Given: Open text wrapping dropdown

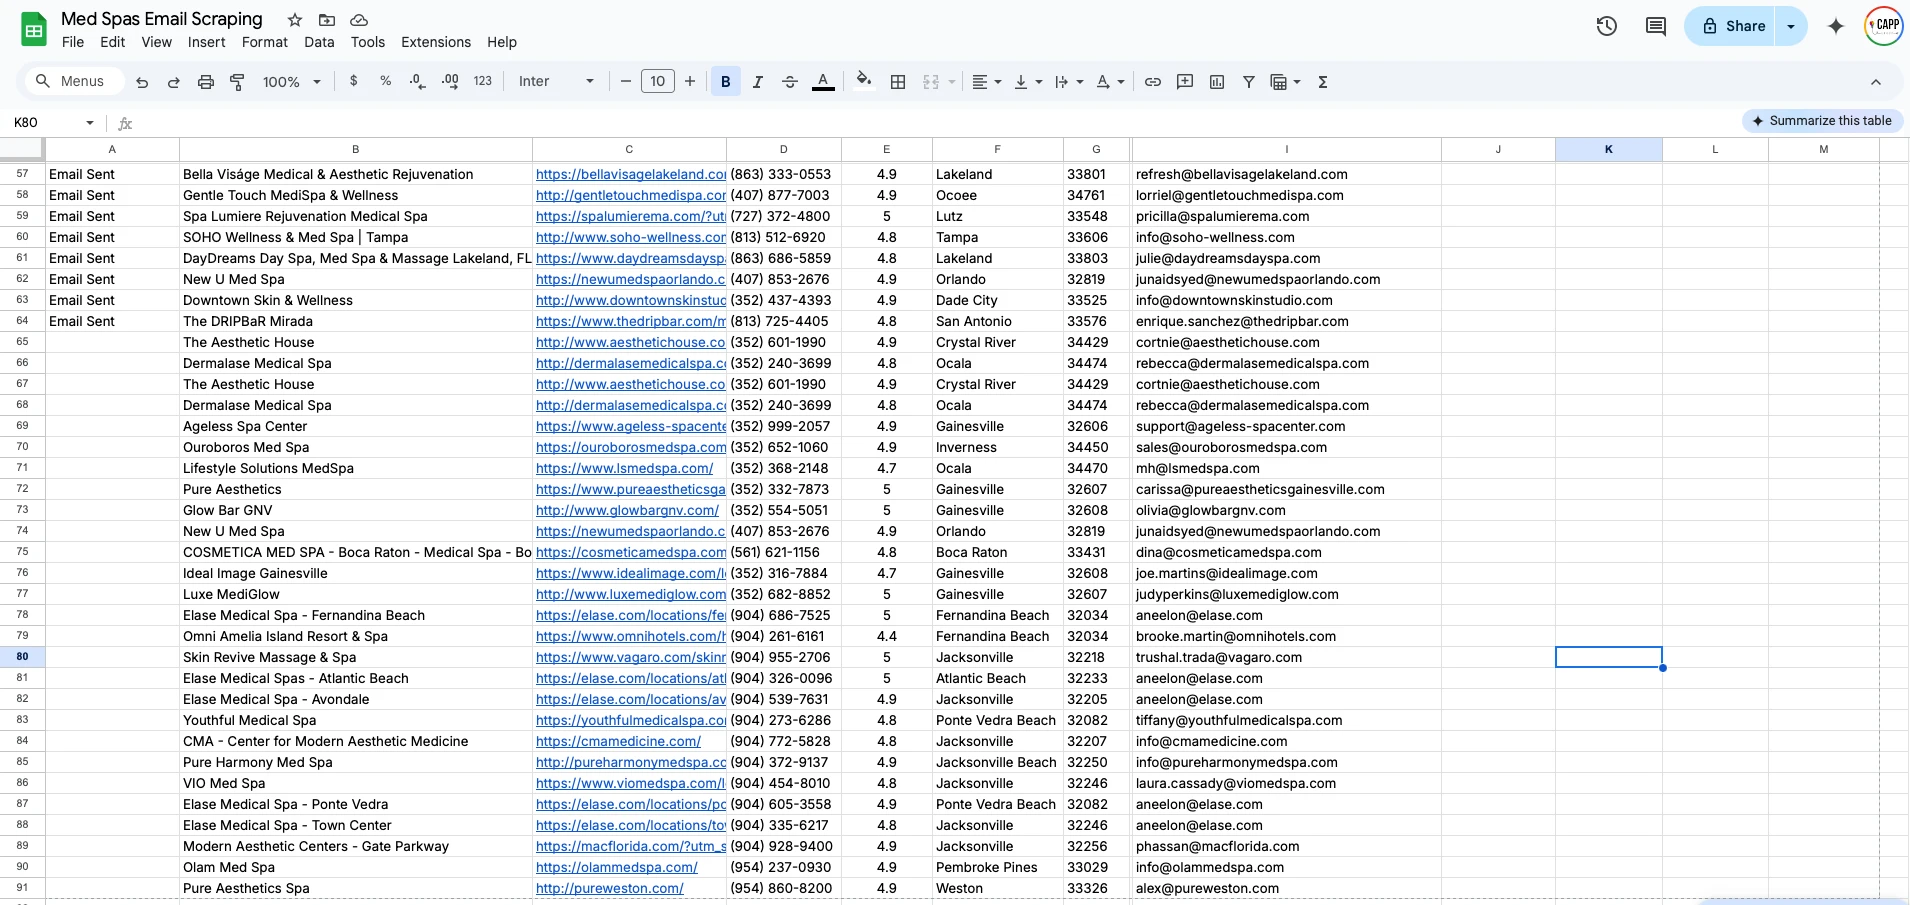Looking at the screenshot, I should point(1069,82).
